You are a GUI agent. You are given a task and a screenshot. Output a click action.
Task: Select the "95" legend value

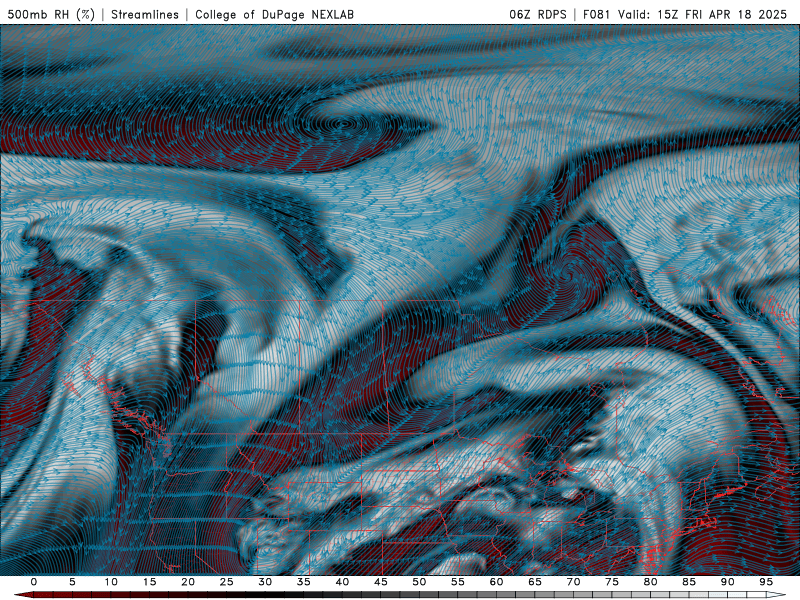tap(766, 582)
